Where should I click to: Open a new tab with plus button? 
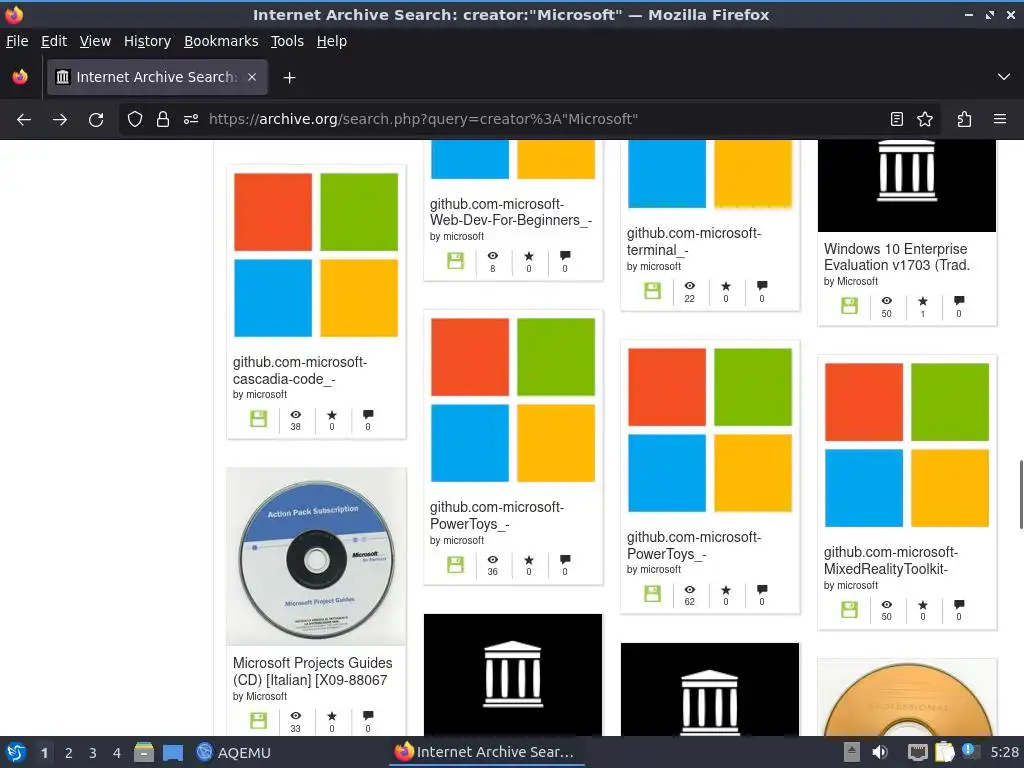click(289, 78)
